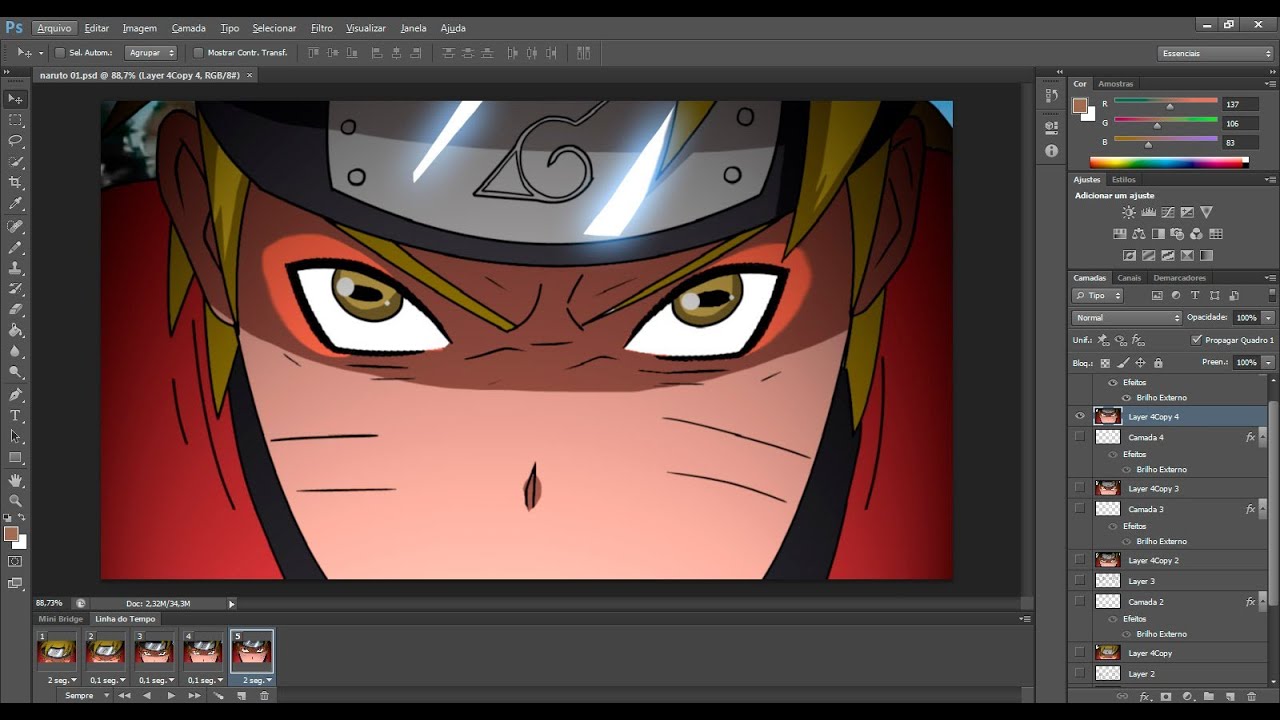Add a Levels adjustment
The width and height of the screenshot is (1280, 720).
click(x=1148, y=213)
